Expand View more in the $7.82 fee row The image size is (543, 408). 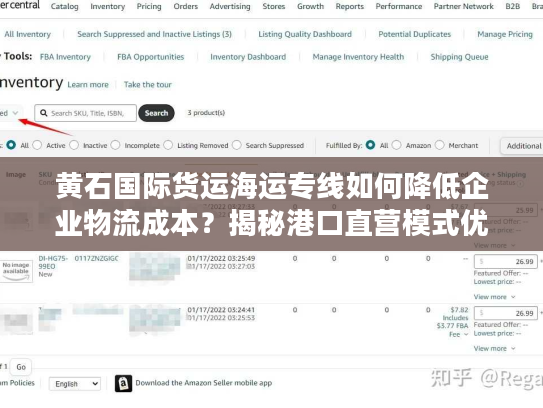494,348
